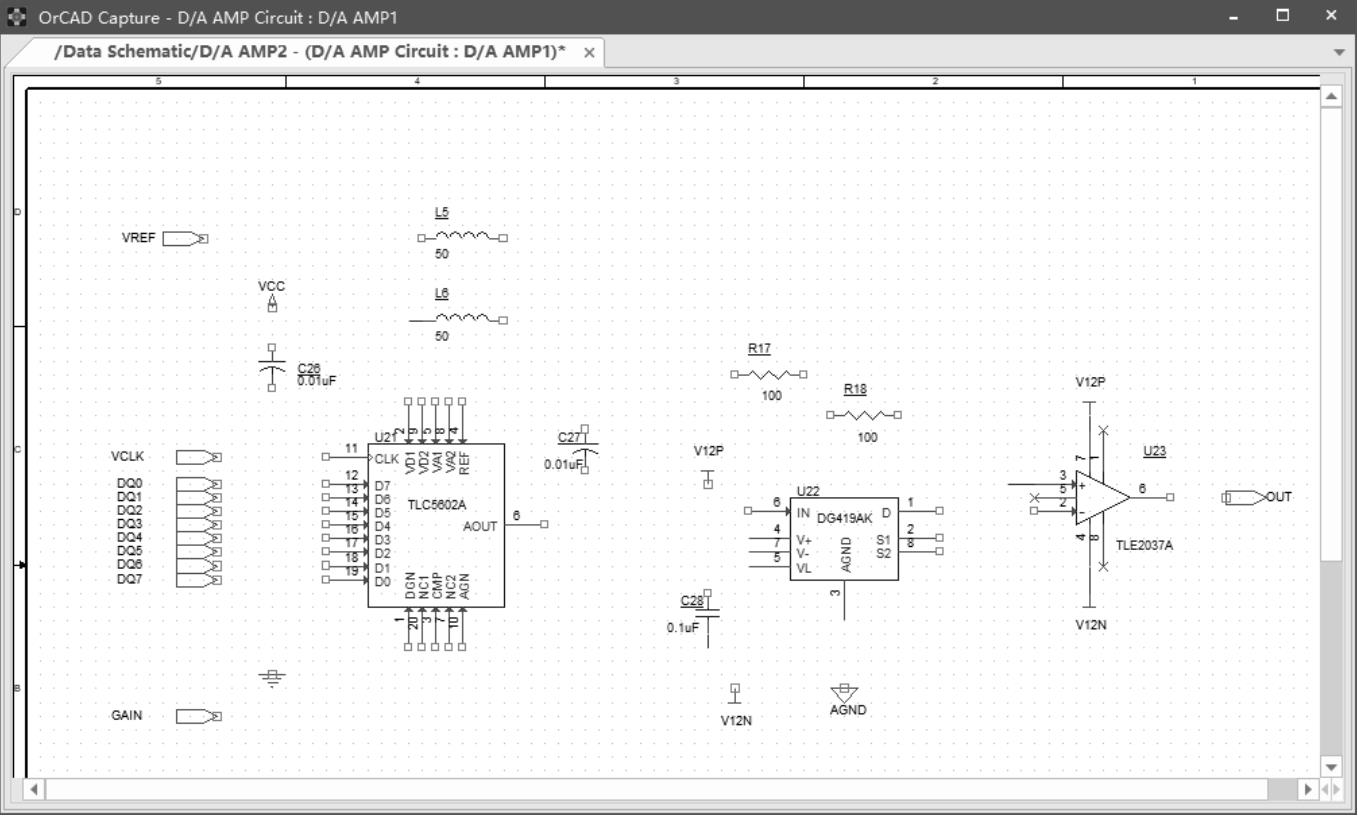This screenshot has height=816, width=1358.
Task: Click the vertical scrollbar up arrow
Action: (1331, 96)
